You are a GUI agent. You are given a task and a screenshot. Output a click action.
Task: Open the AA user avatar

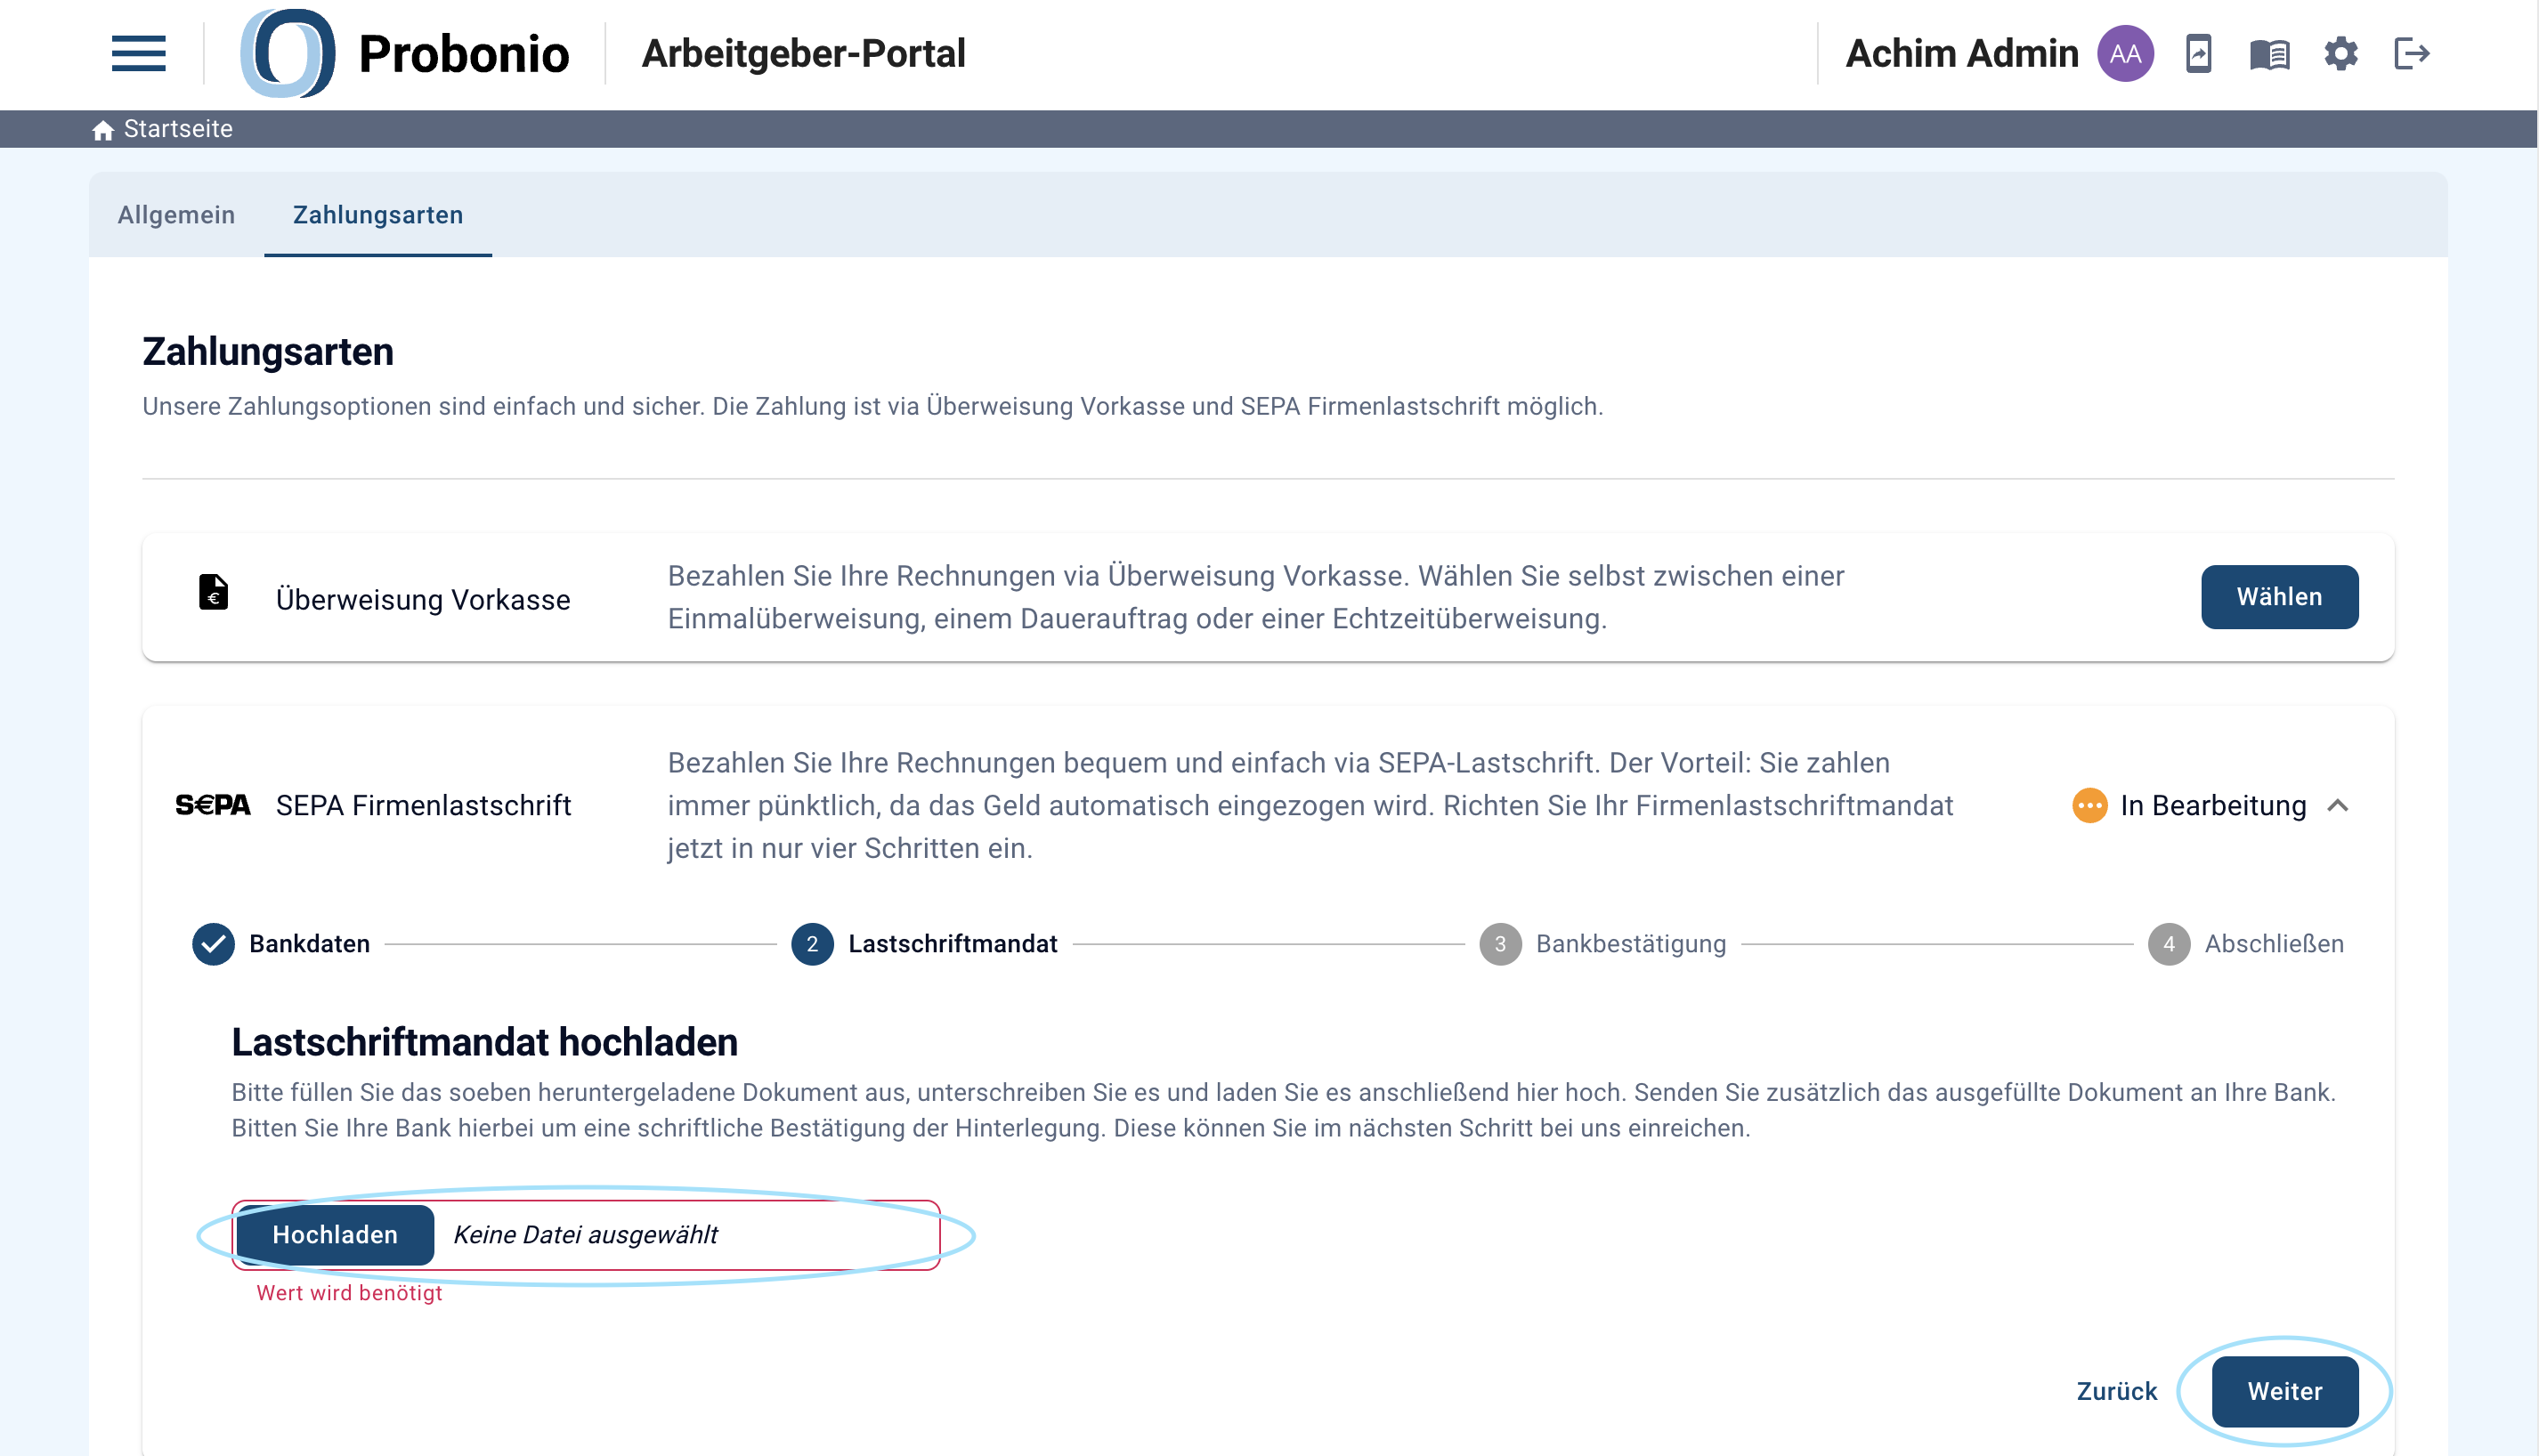[2125, 53]
